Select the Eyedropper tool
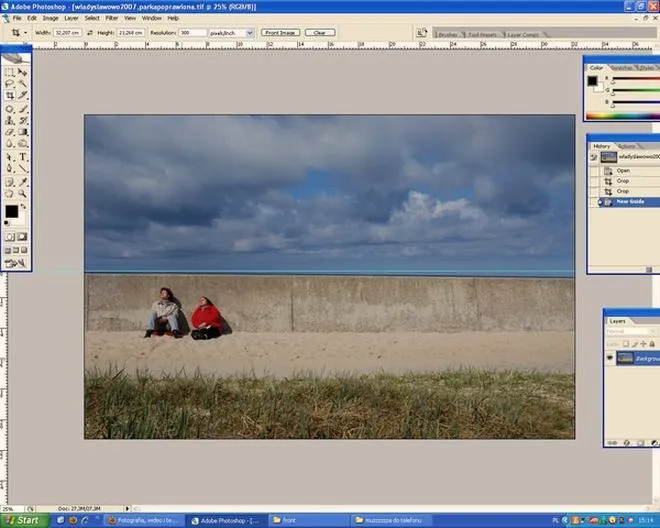Image resolution: width=660 pixels, height=528 pixels. point(23,182)
